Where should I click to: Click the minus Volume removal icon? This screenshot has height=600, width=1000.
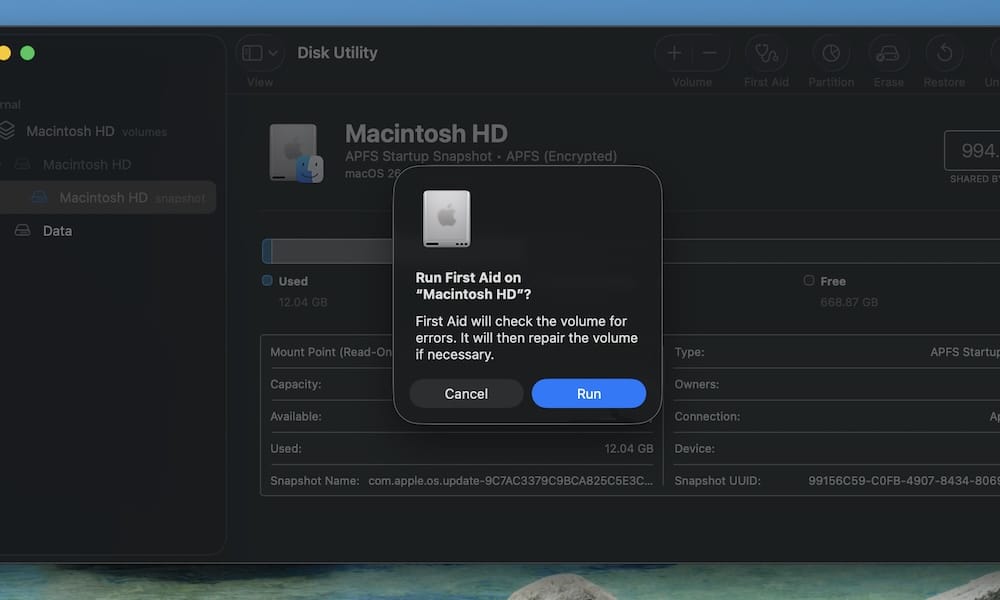708,52
